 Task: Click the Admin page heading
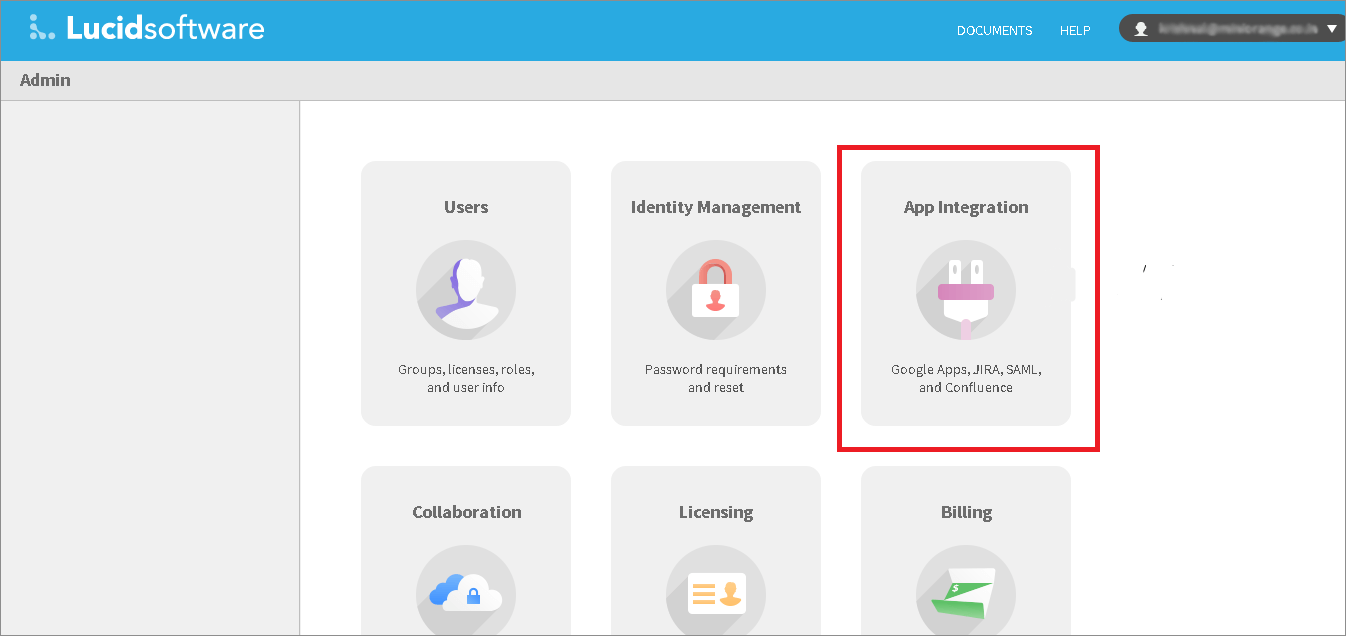pyautogui.click(x=45, y=80)
